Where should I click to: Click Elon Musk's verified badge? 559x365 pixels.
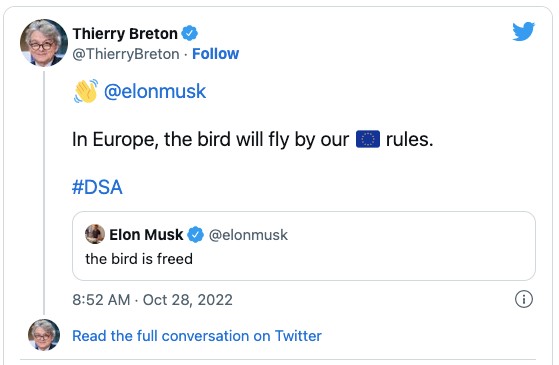[x=195, y=235]
